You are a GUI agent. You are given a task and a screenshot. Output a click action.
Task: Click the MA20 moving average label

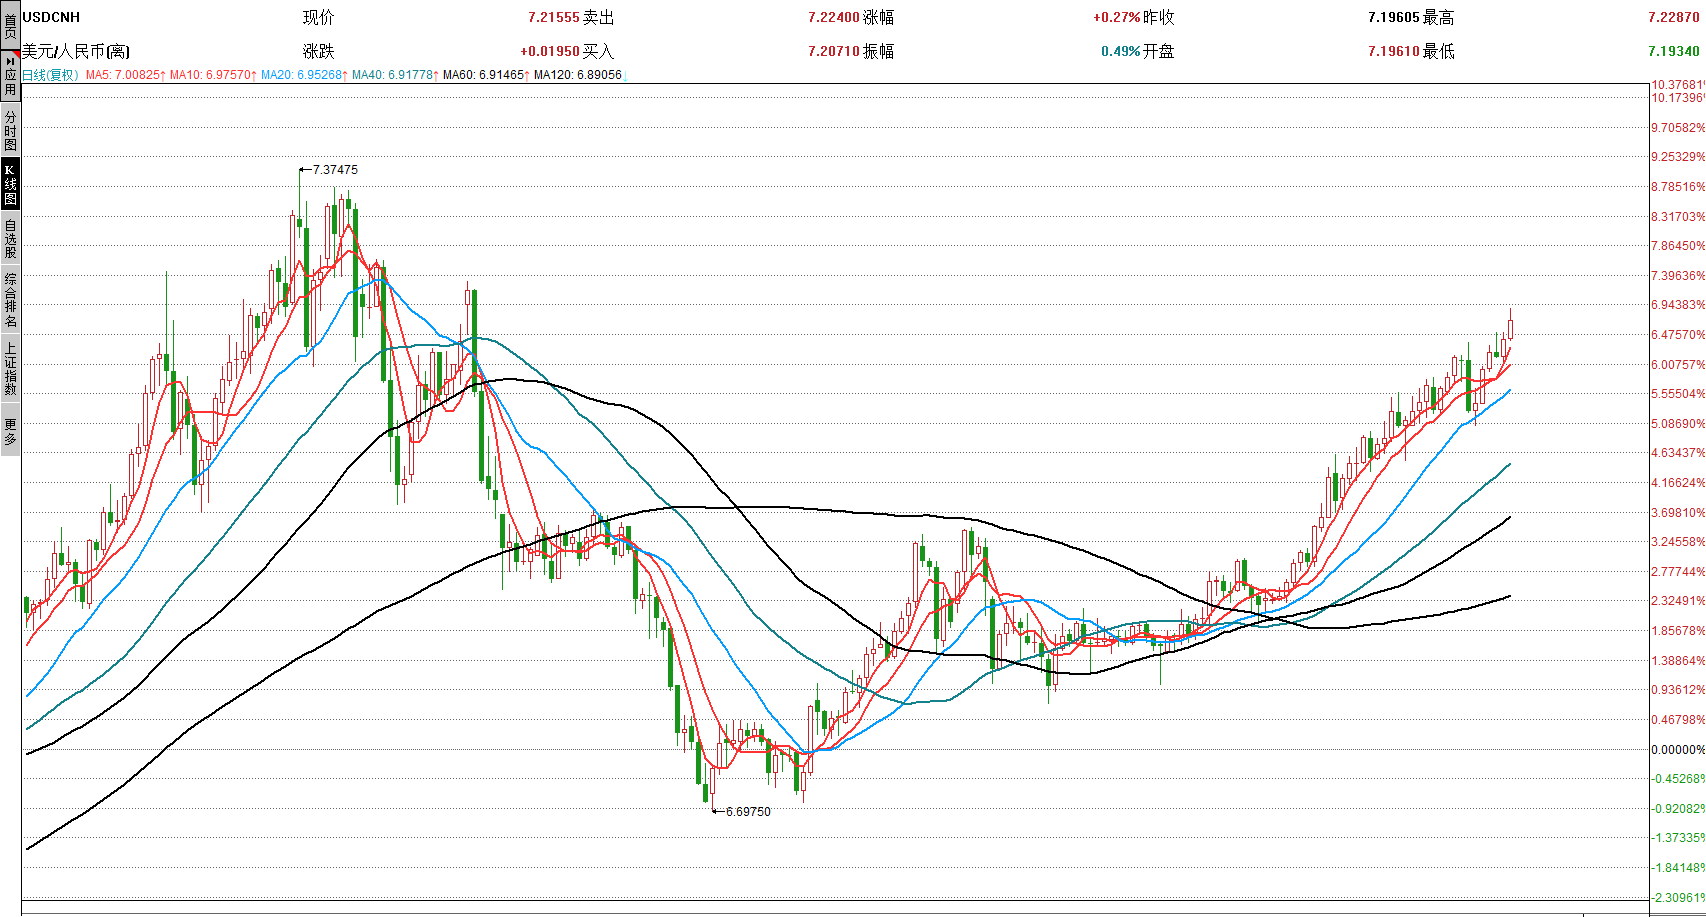[x=303, y=75]
